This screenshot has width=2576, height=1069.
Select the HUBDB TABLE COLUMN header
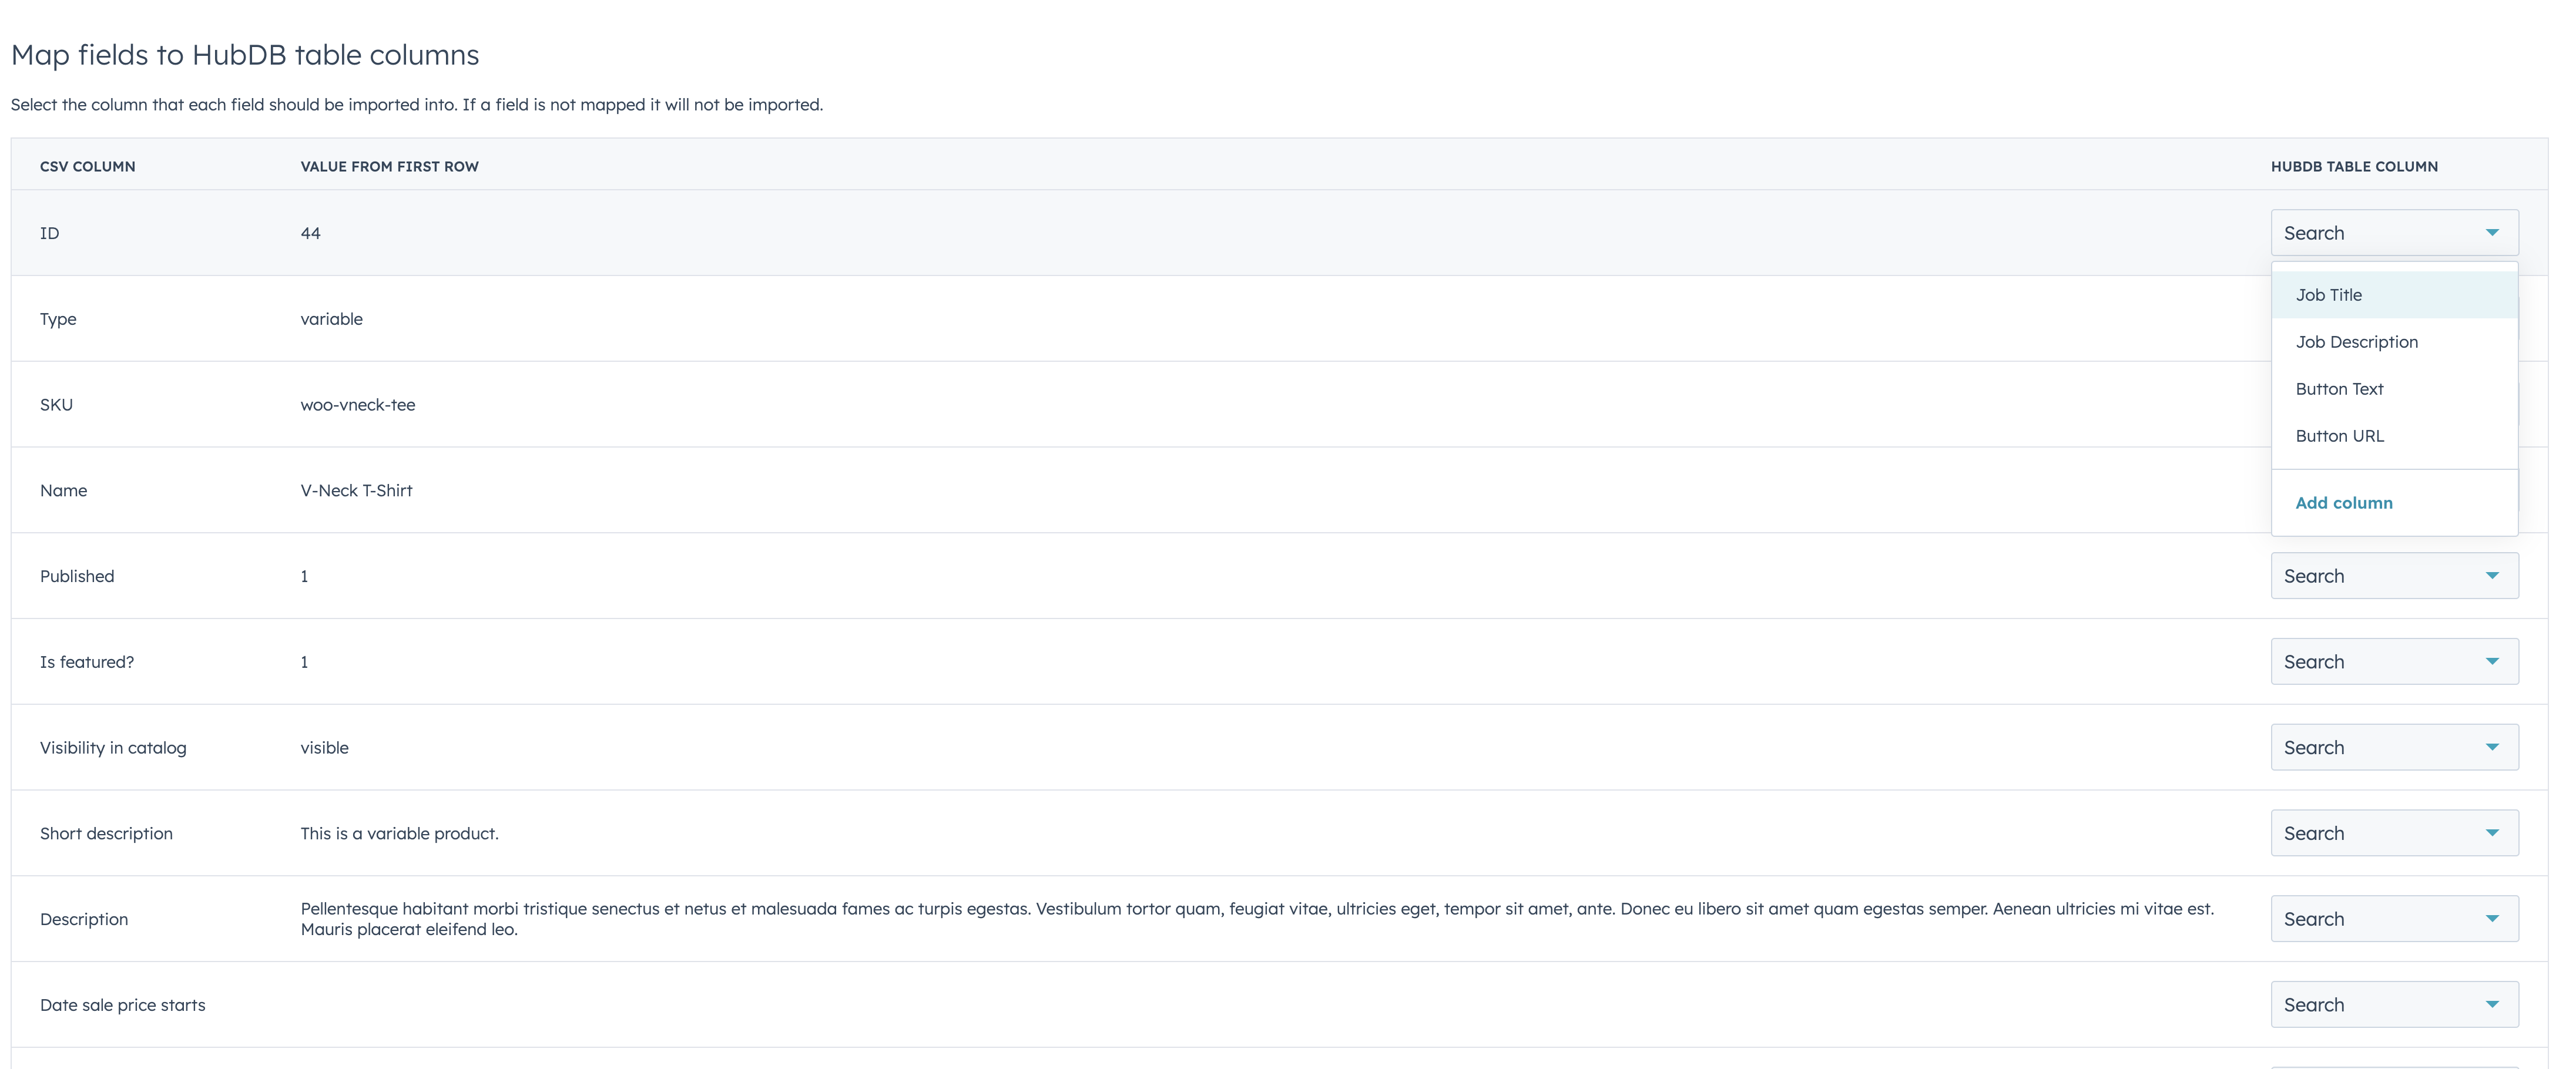click(2354, 167)
